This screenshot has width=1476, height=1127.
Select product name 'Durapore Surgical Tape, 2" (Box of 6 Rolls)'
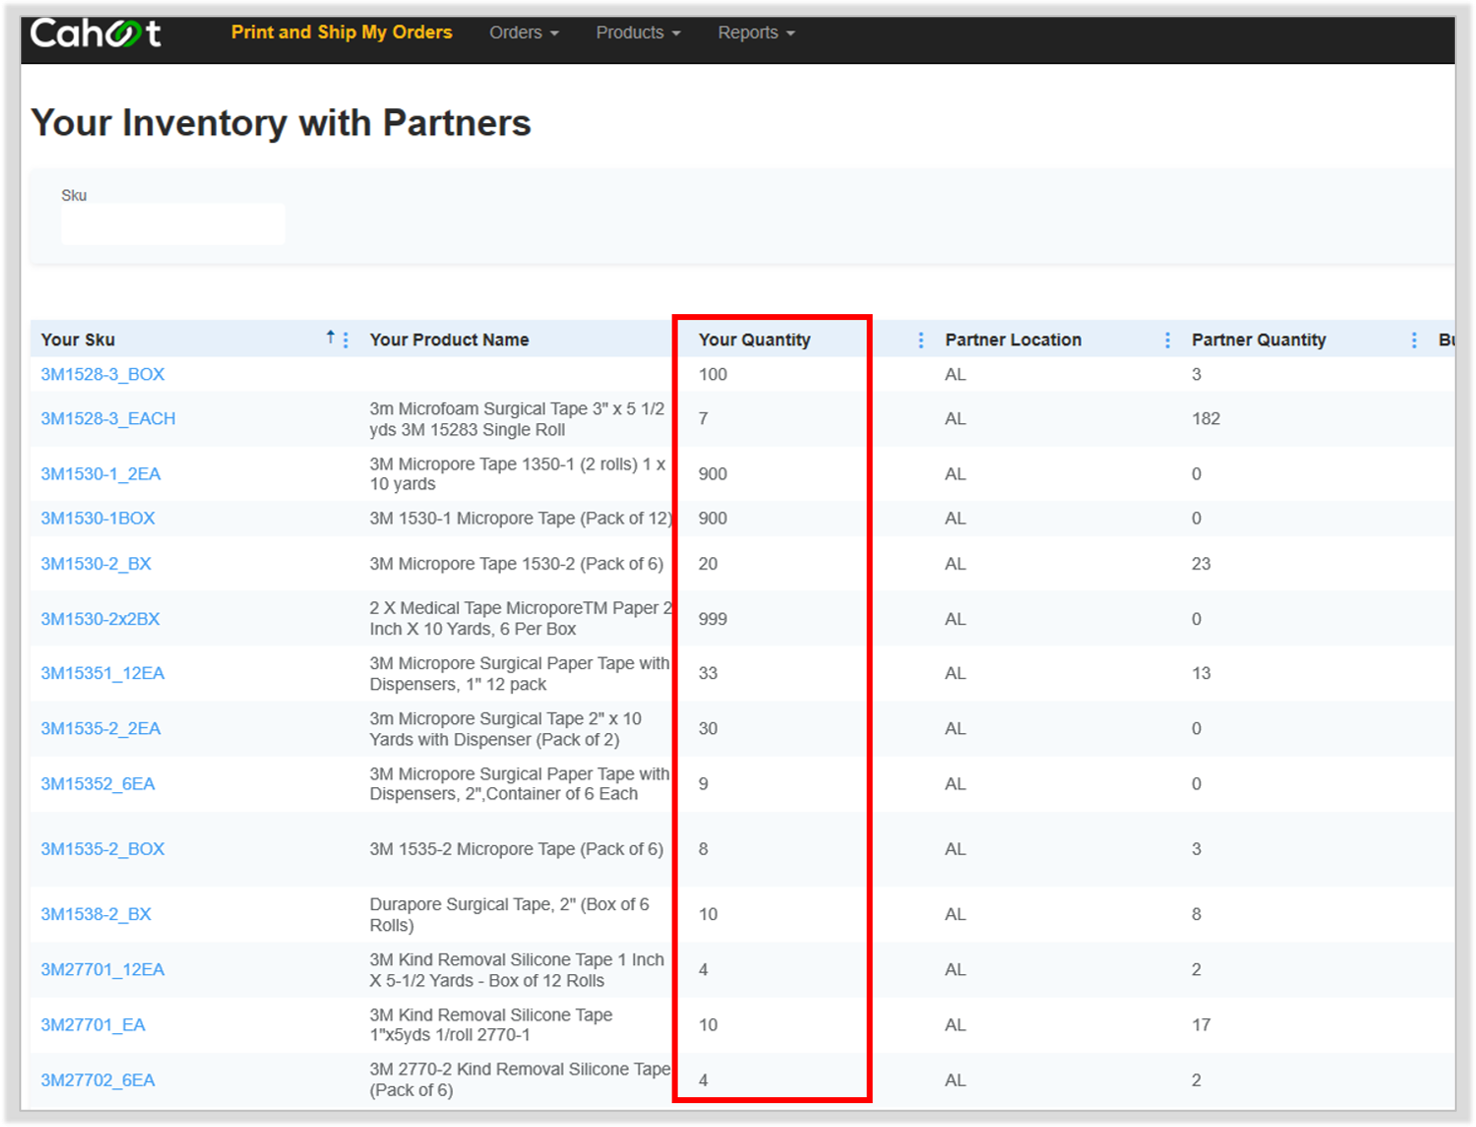[509, 915]
